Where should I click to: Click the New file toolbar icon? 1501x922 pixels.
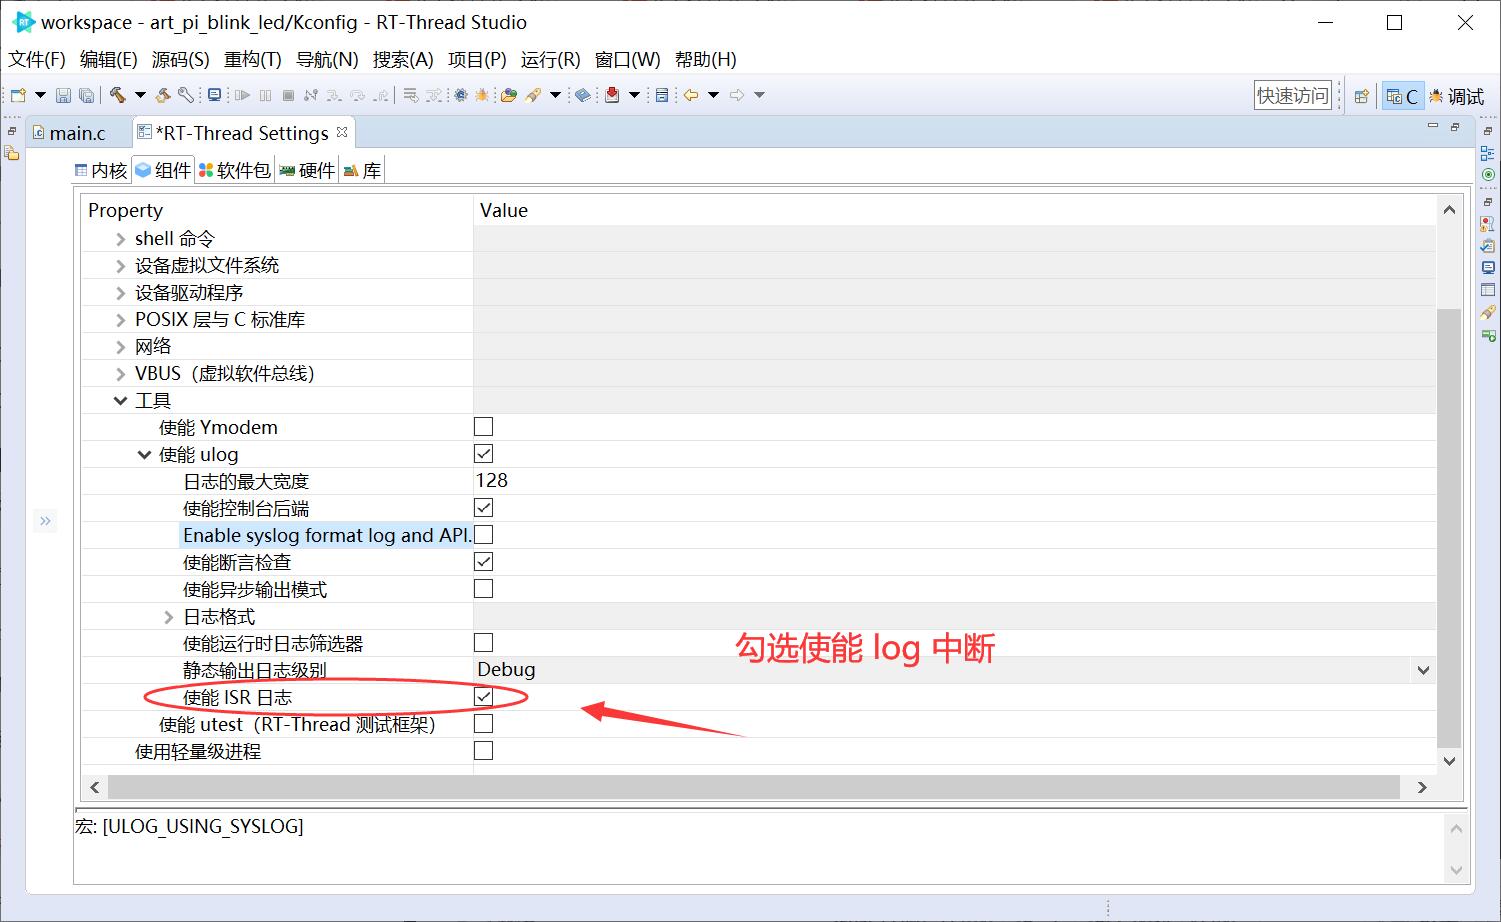click(18, 95)
